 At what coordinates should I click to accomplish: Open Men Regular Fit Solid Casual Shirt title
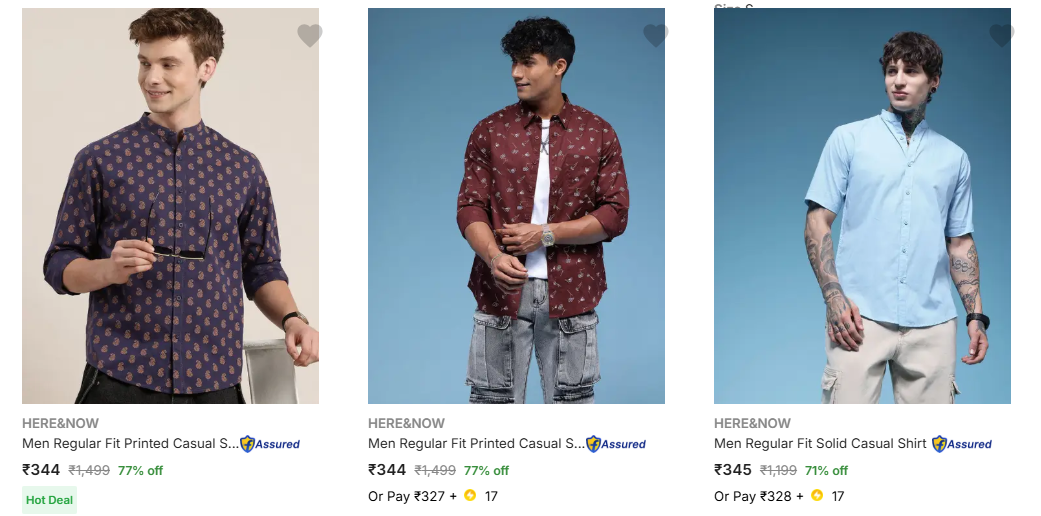[820, 444]
